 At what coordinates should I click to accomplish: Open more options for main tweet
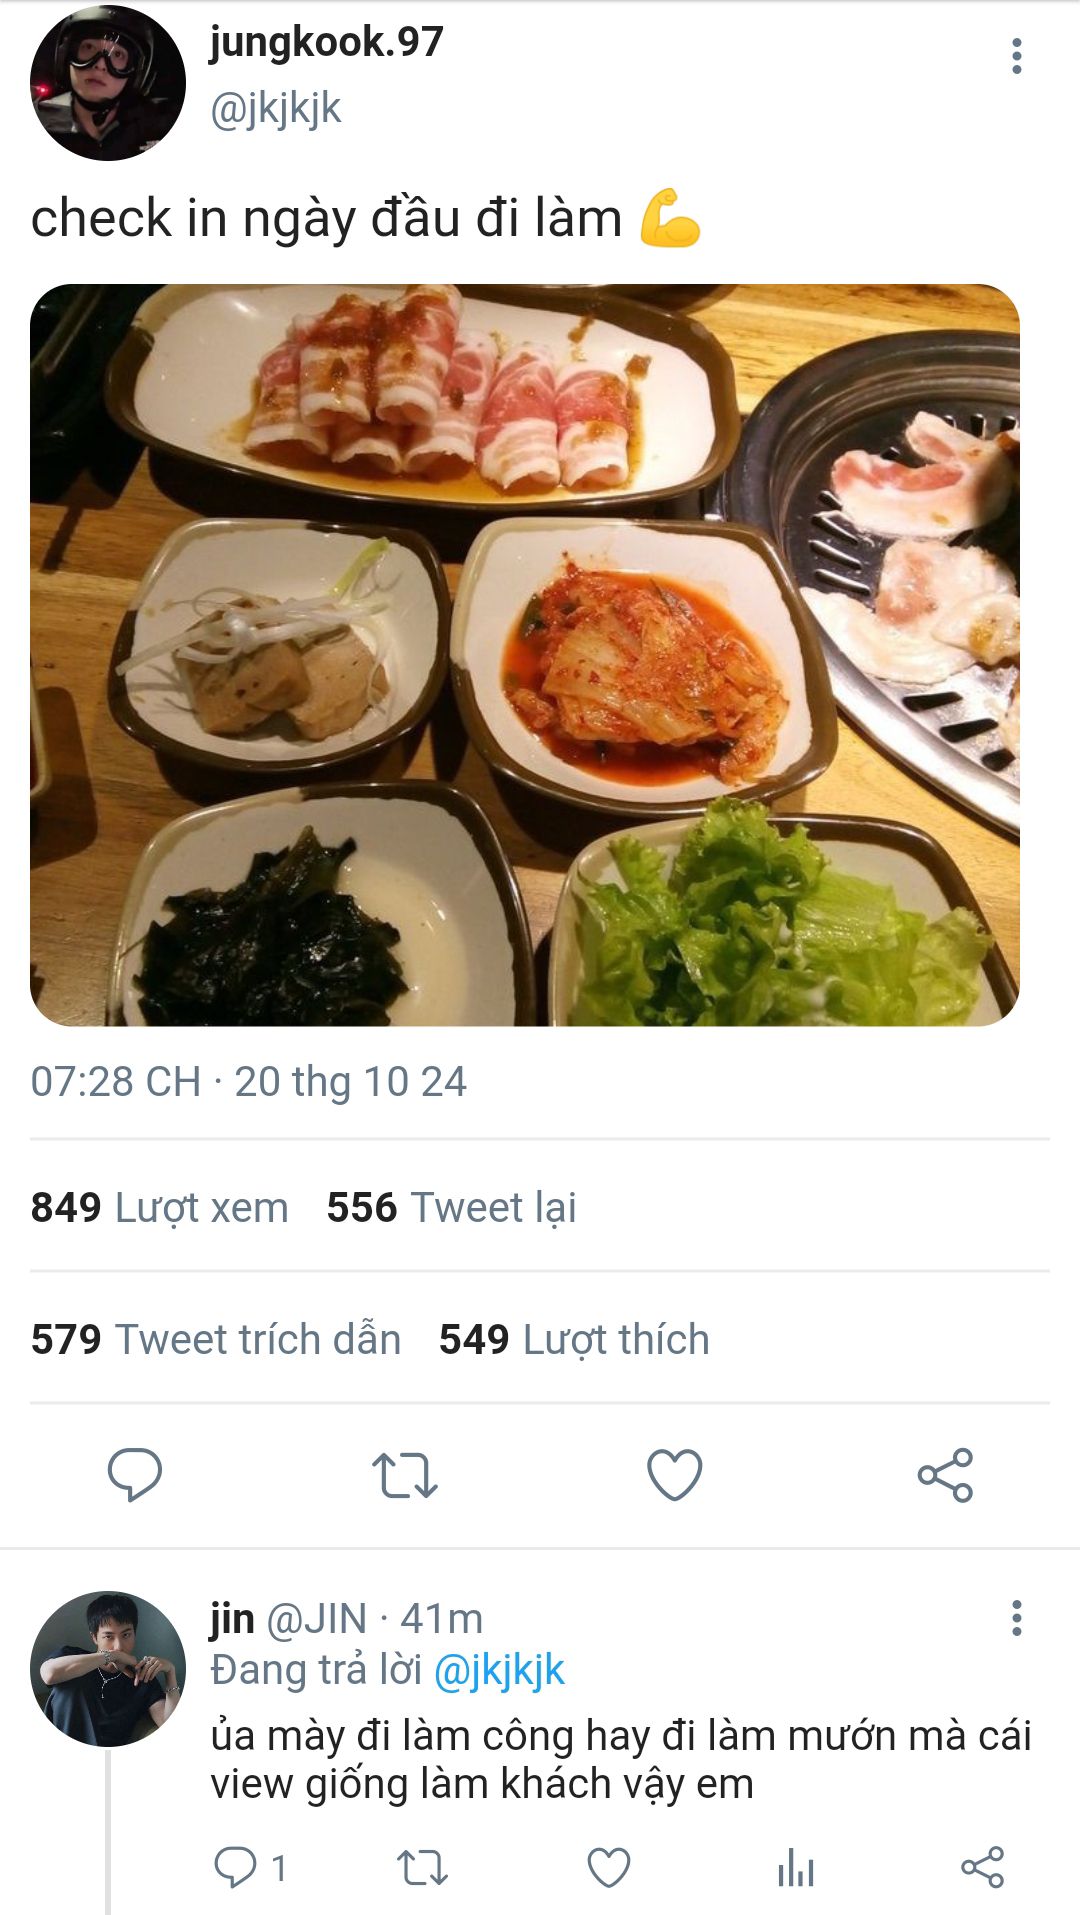(1017, 56)
